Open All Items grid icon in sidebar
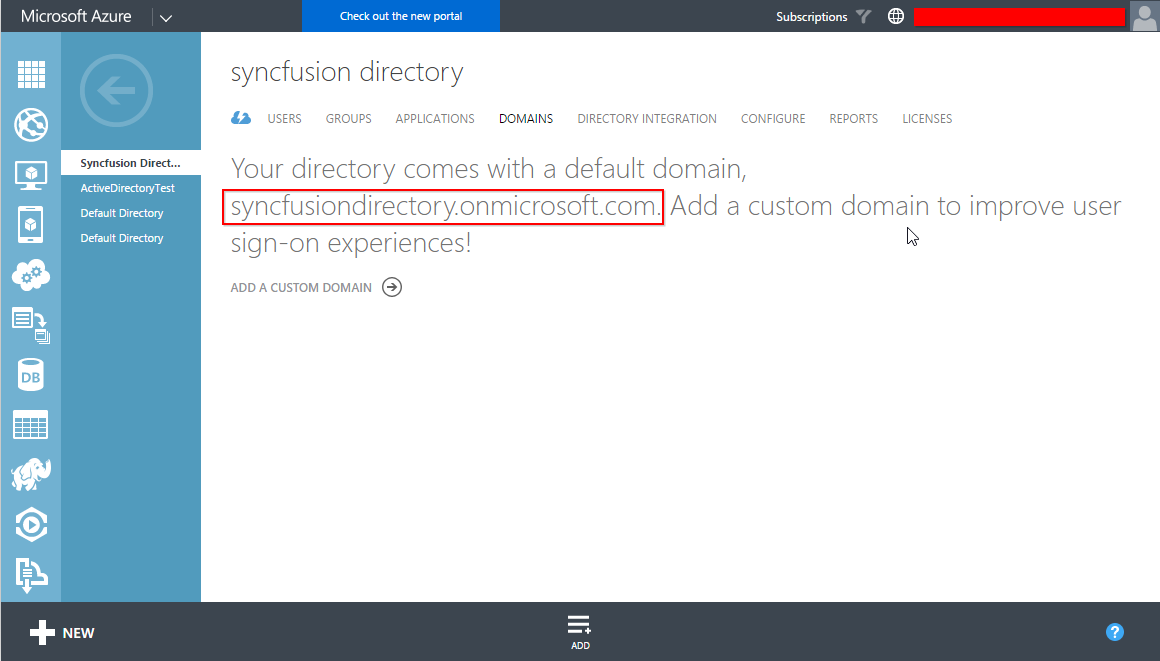Viewport: 1160px width, 661px height. pos(31,74)
